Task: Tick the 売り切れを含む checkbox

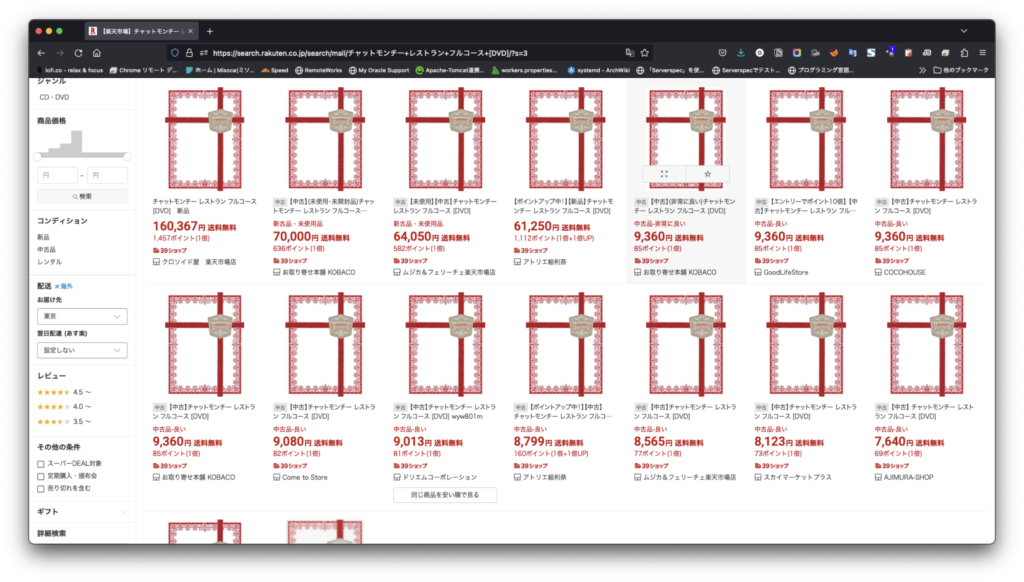Action: [41, 488]
